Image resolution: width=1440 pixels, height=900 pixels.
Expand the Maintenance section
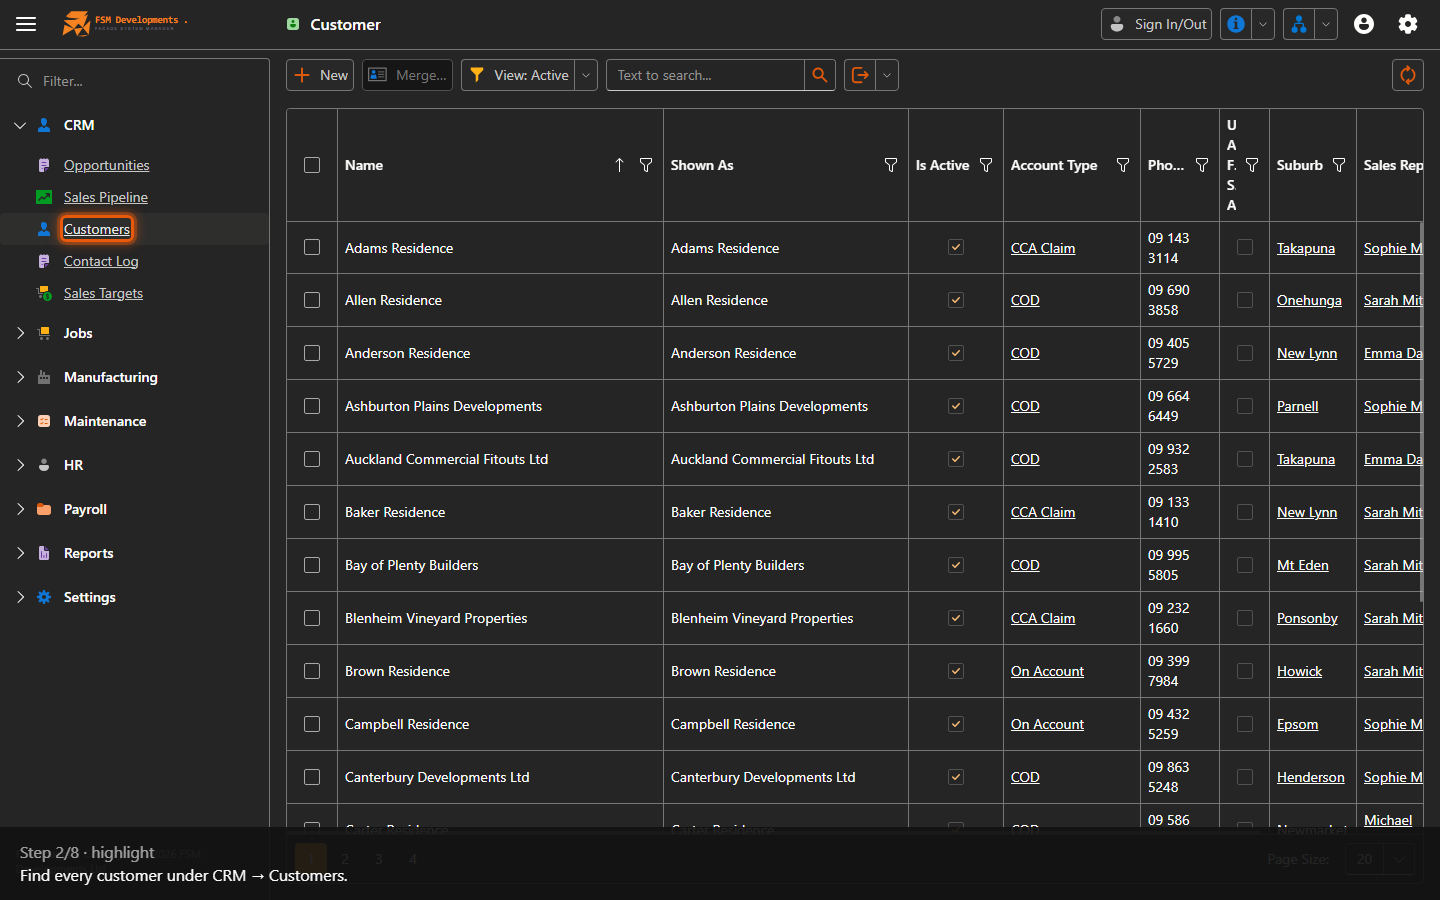click(x=20, y=421)
